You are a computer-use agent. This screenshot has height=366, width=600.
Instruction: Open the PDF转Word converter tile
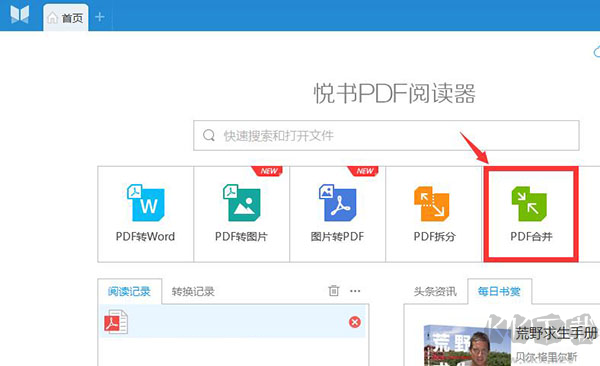tap(145, 214)
